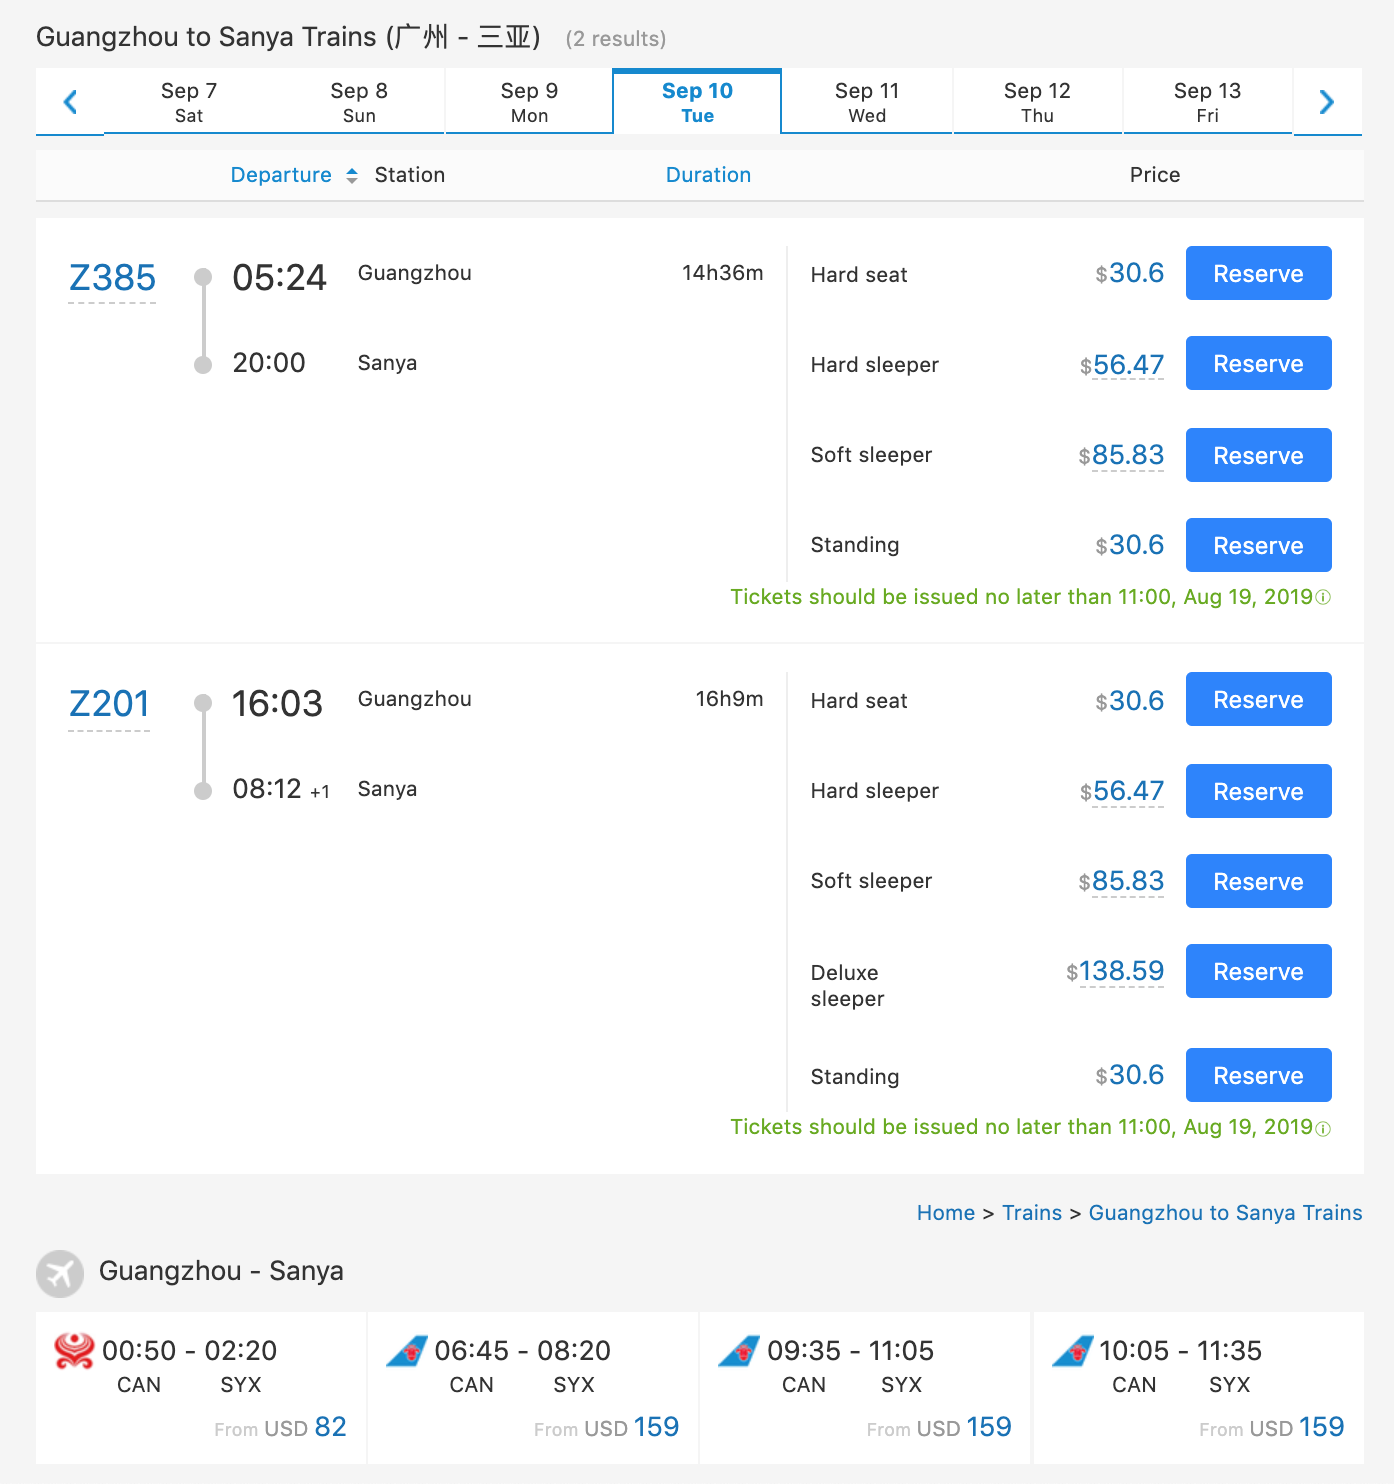
Task: Open train Z201 details link
Action: tap(109, 704)
